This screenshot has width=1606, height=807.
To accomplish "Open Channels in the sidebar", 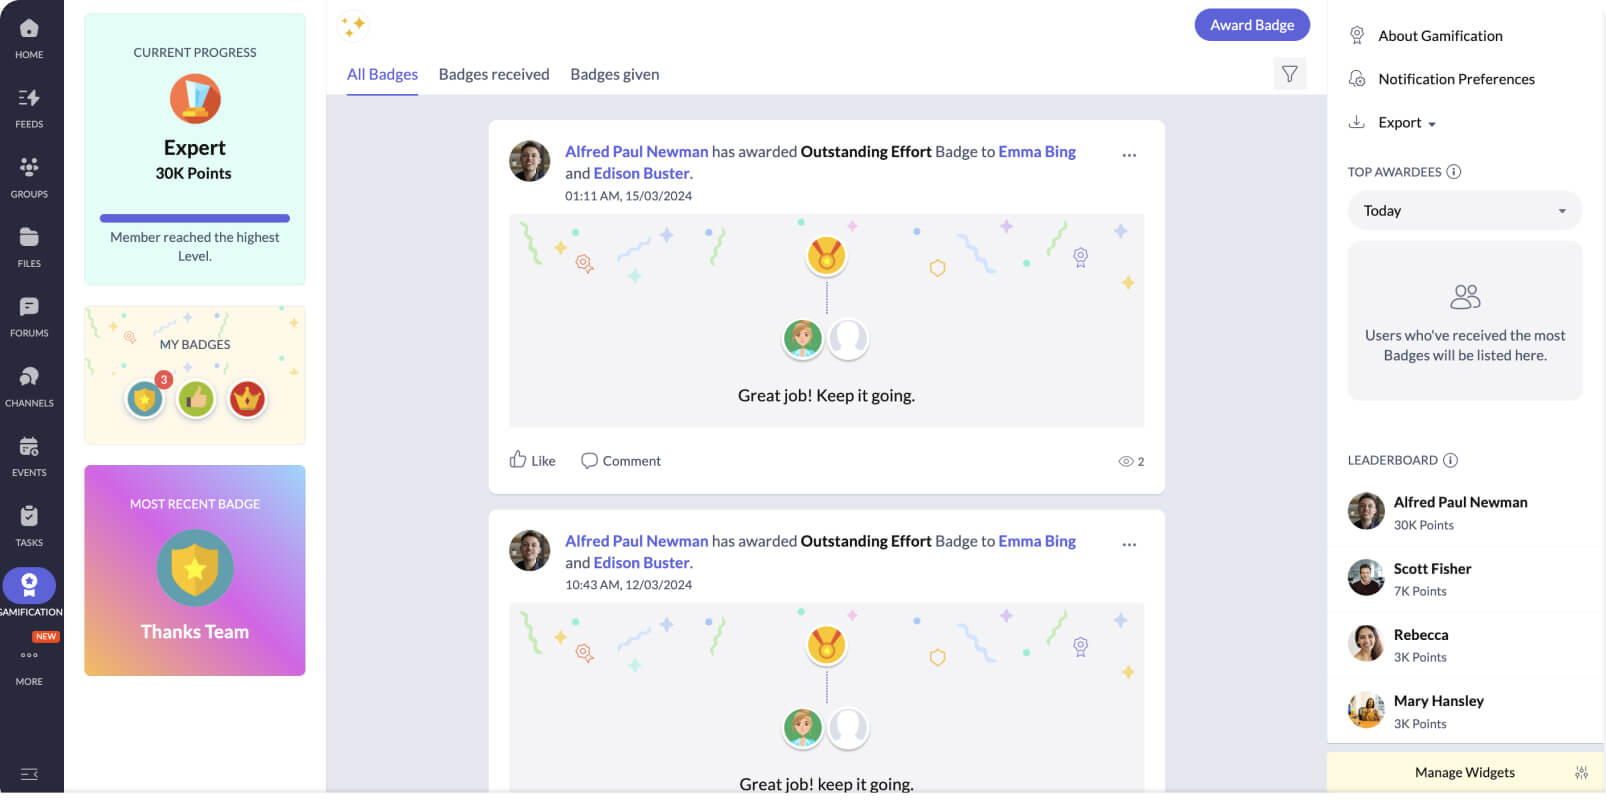I will pyautogui.click(x=29, y=387).
